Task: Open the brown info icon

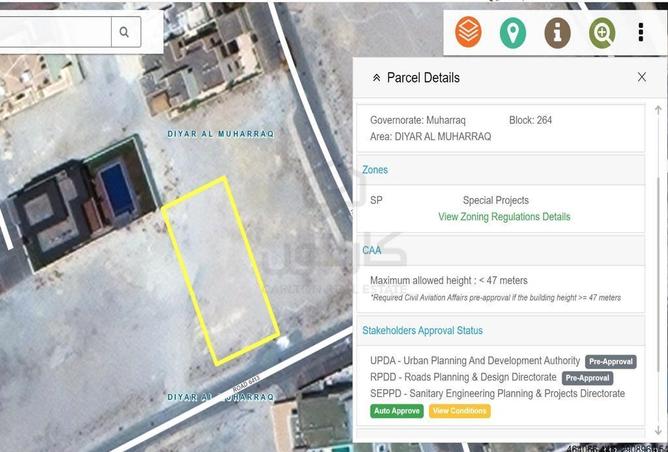Action: point(557,32)
